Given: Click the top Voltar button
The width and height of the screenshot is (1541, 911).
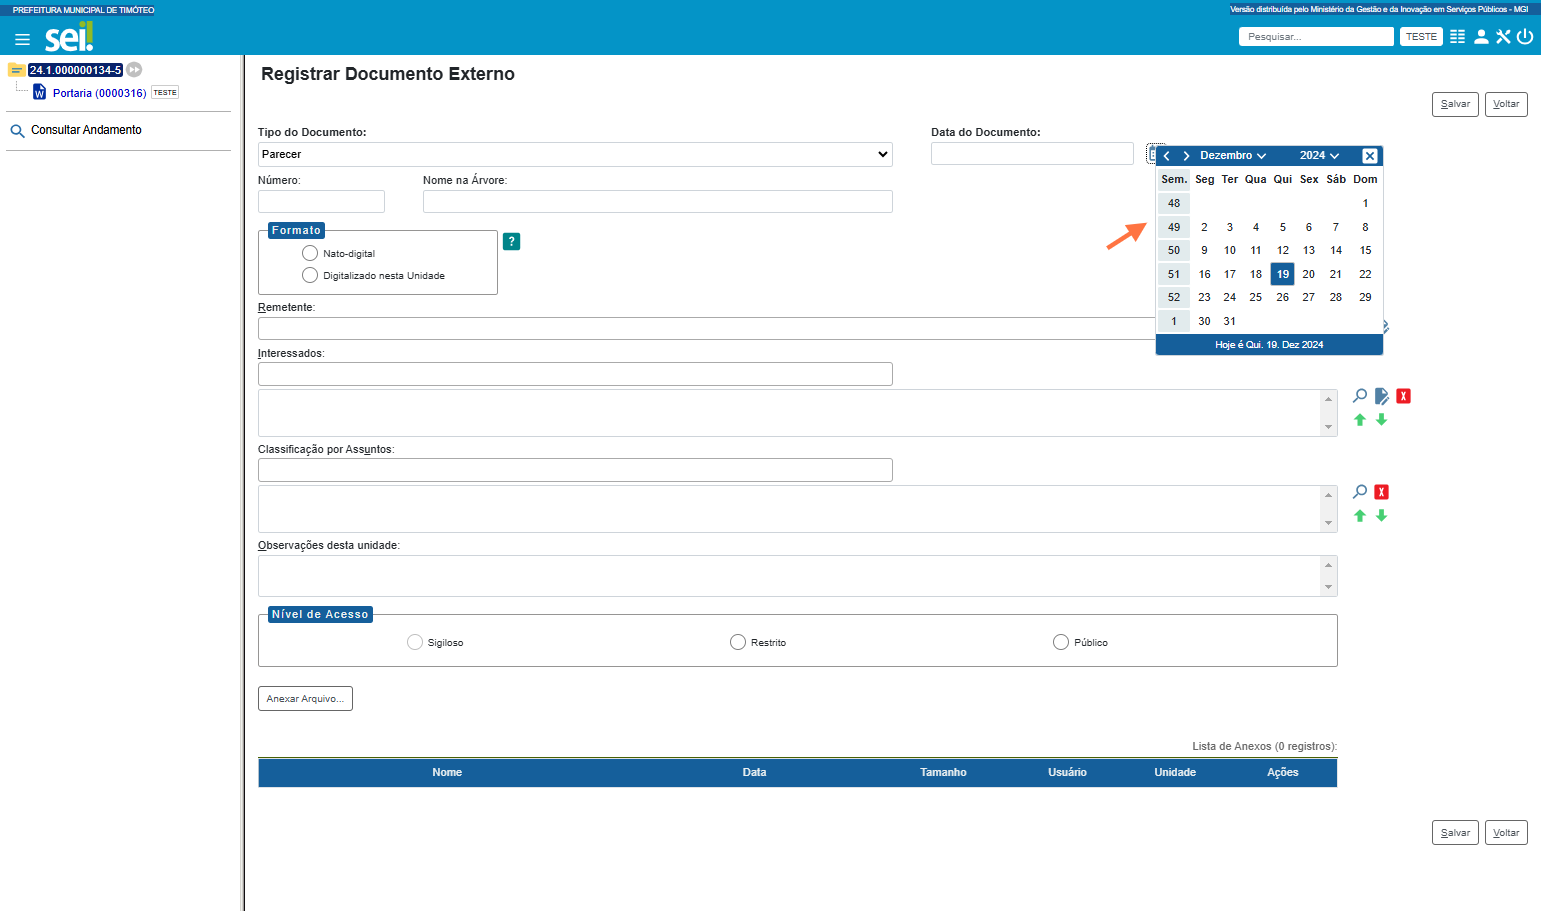Looking at the screenshot, I should [1506, 104].
